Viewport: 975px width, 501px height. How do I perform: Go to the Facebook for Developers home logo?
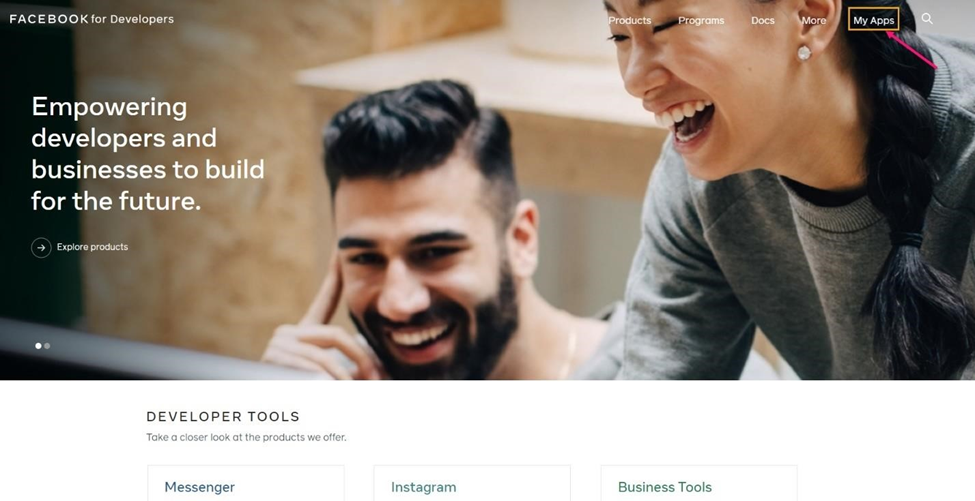point(91,19)
